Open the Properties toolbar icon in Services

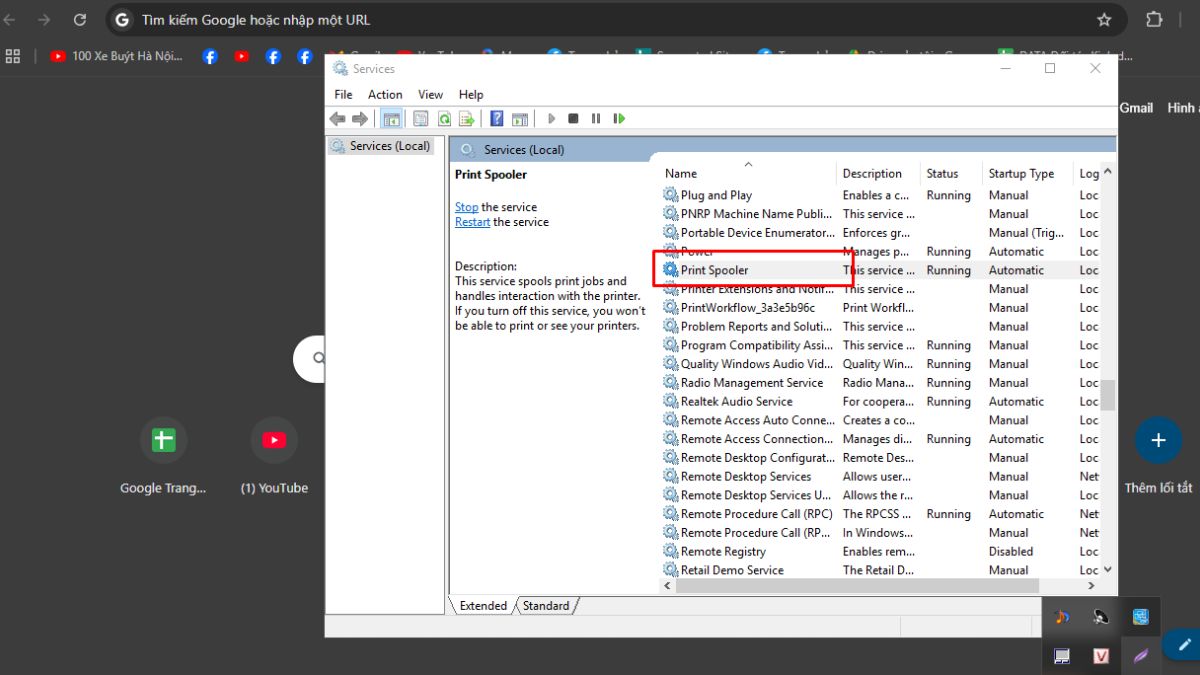pyautogui.click(x=421, y=119)
